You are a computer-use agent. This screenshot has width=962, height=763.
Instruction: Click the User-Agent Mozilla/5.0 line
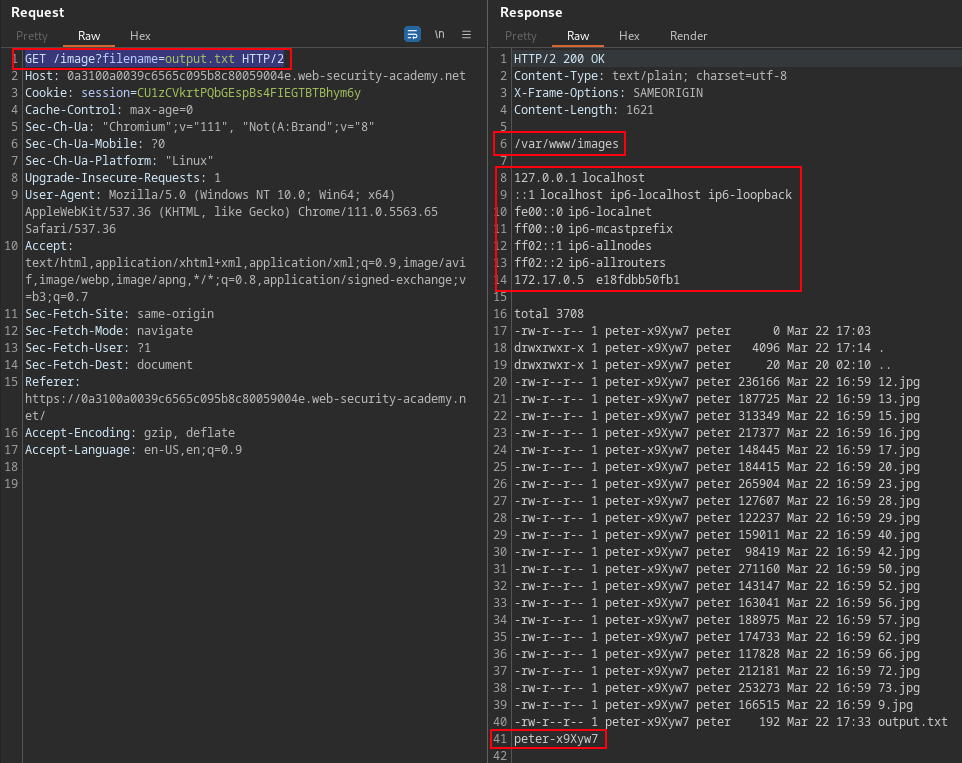tap(210, 195)
